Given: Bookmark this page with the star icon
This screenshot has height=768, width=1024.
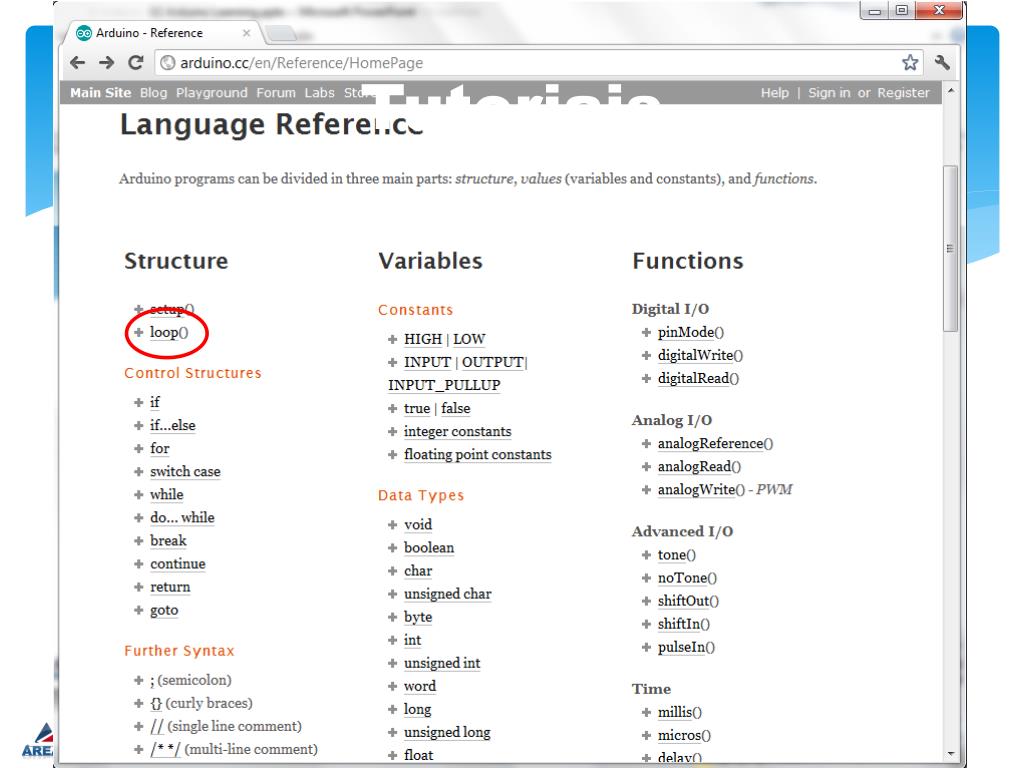Looking at the screenshot, I should (x=910, y=63).
